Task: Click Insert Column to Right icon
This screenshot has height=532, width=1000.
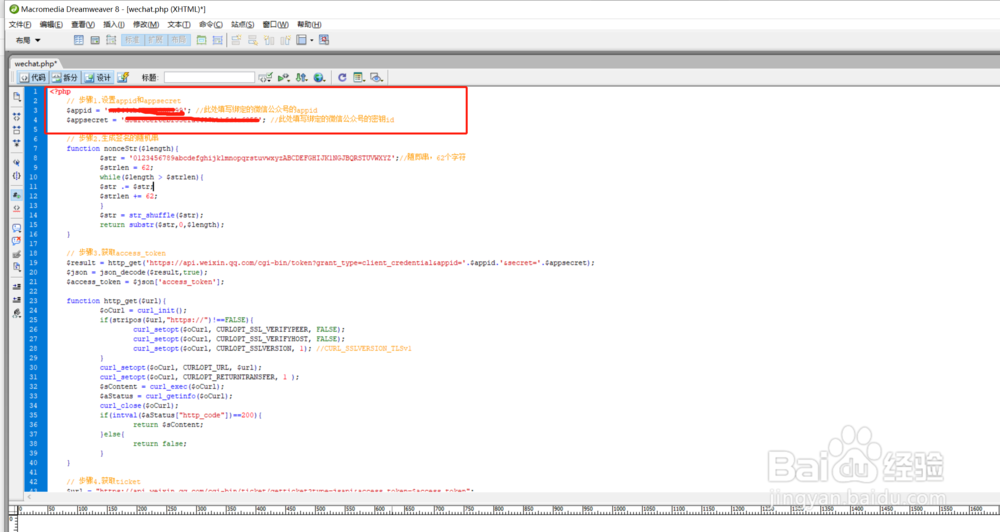Action: (285, 40)
